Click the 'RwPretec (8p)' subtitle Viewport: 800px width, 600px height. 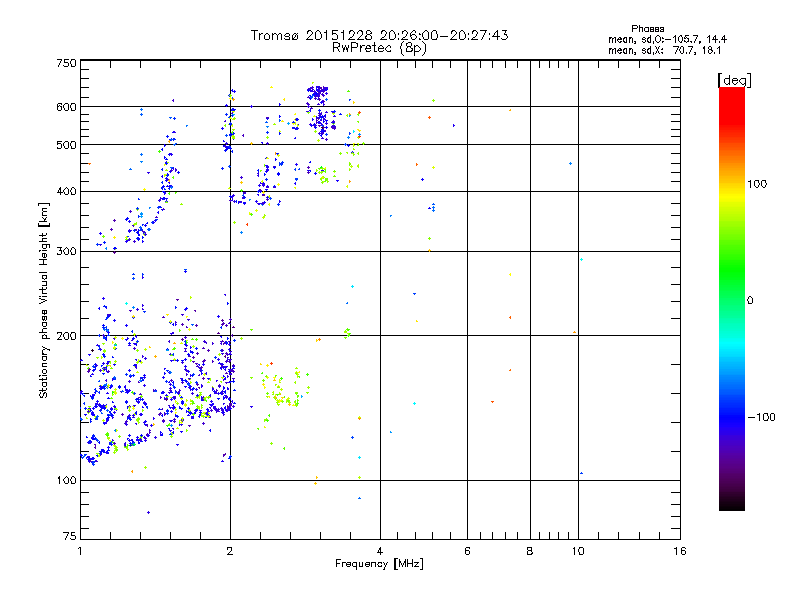pos(379,48)
